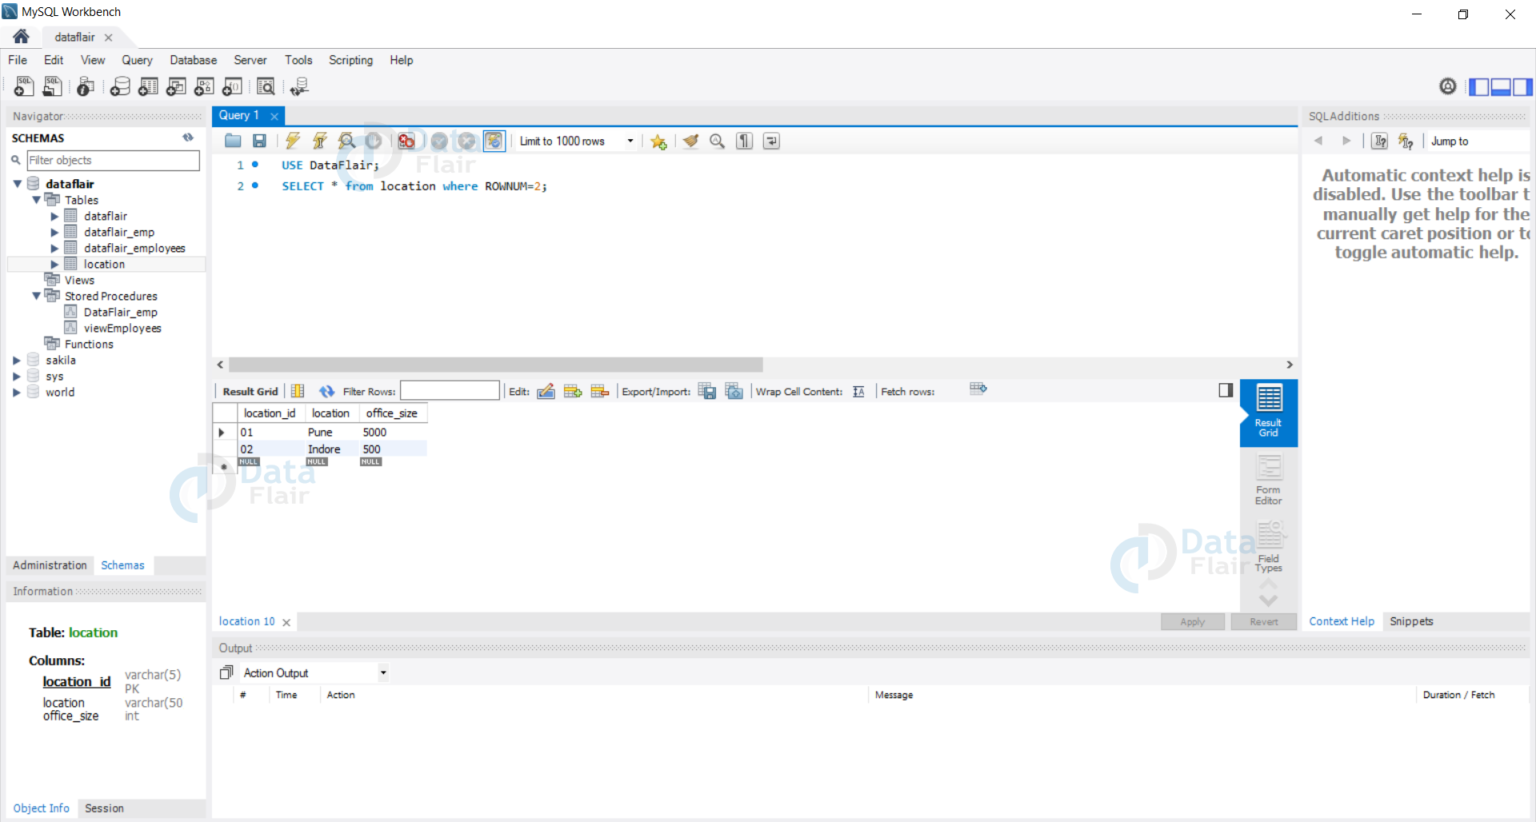Viewport: 1536px width, 822px height.
Task: Open the Query menu
Action: (x=137, y=60)
